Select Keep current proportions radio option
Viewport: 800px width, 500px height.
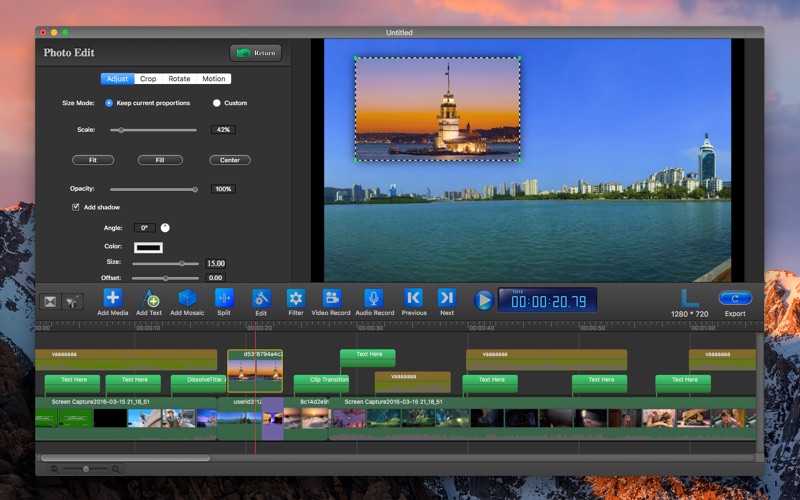[x=109, y=103]
